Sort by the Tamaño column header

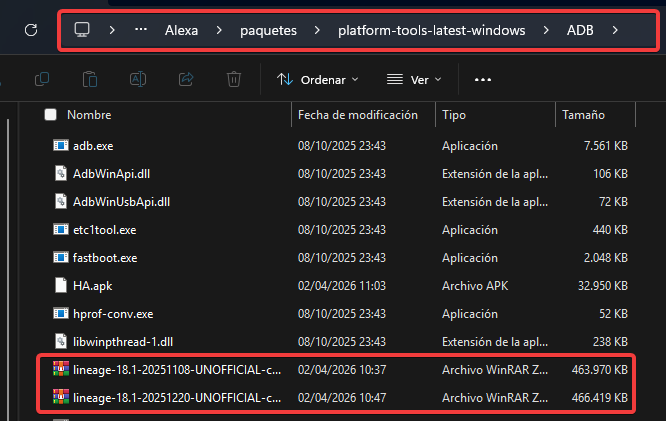[583, 115]
